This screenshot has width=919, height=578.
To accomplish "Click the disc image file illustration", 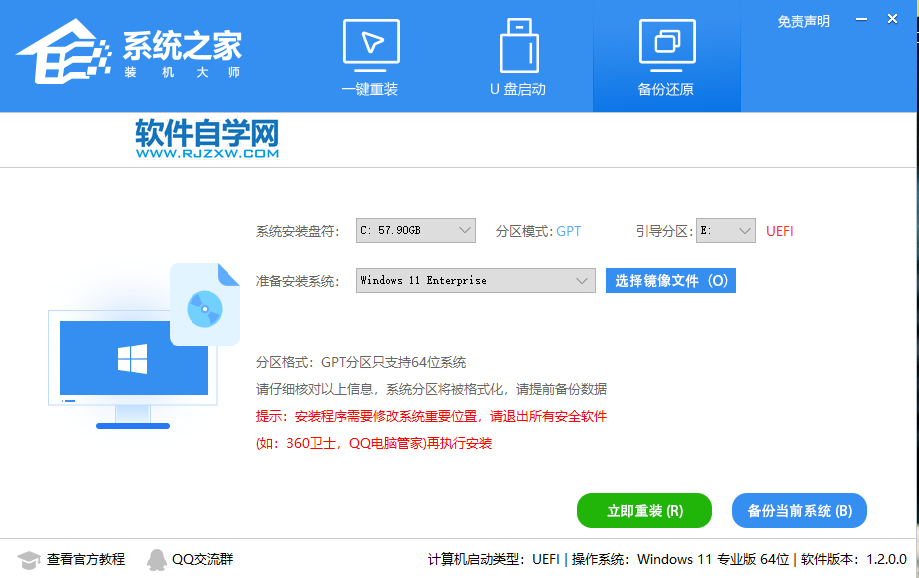I will [205, 305].
